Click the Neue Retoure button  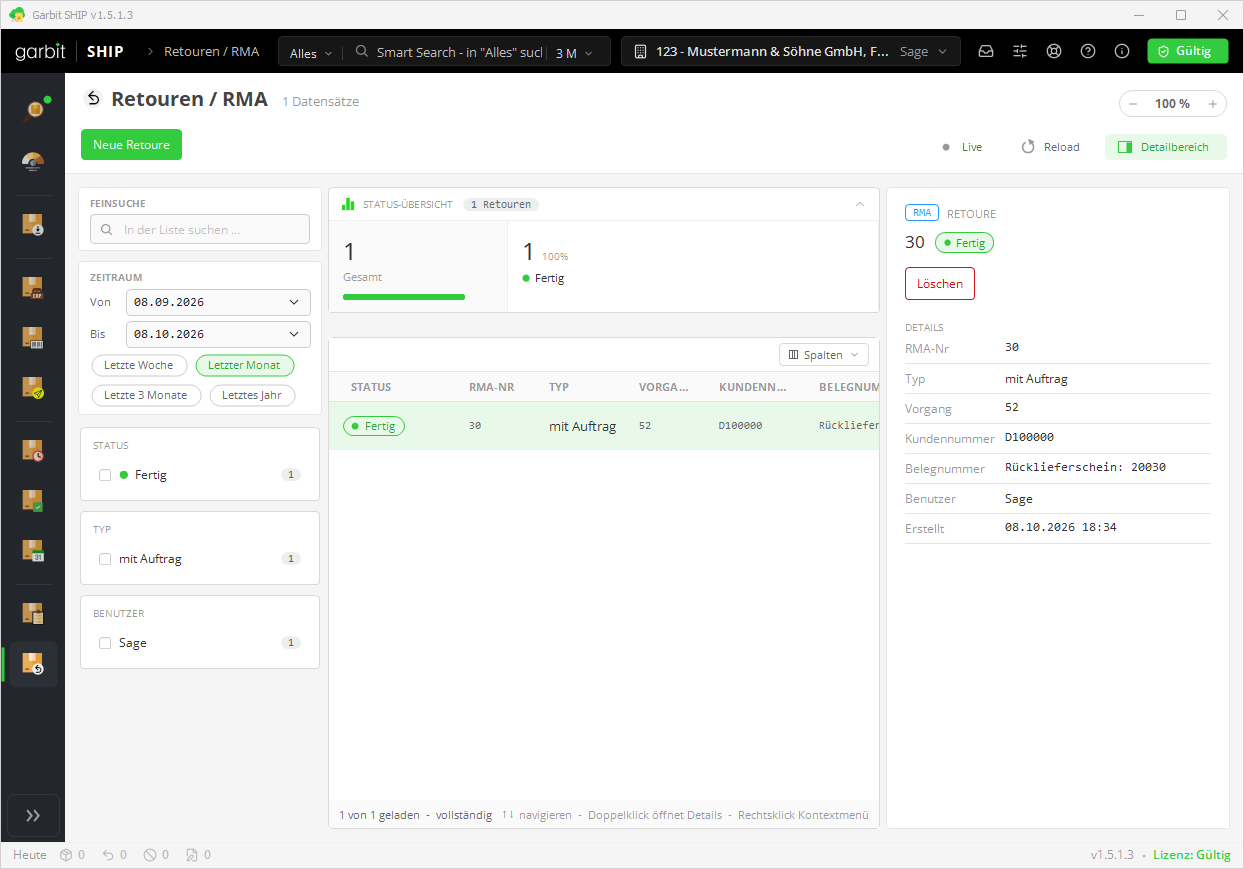(x=131, y=145)
